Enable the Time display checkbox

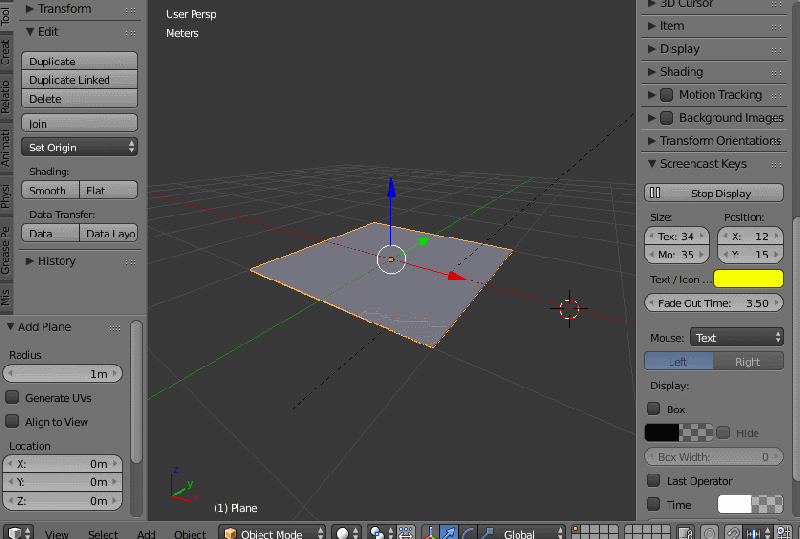654,504
